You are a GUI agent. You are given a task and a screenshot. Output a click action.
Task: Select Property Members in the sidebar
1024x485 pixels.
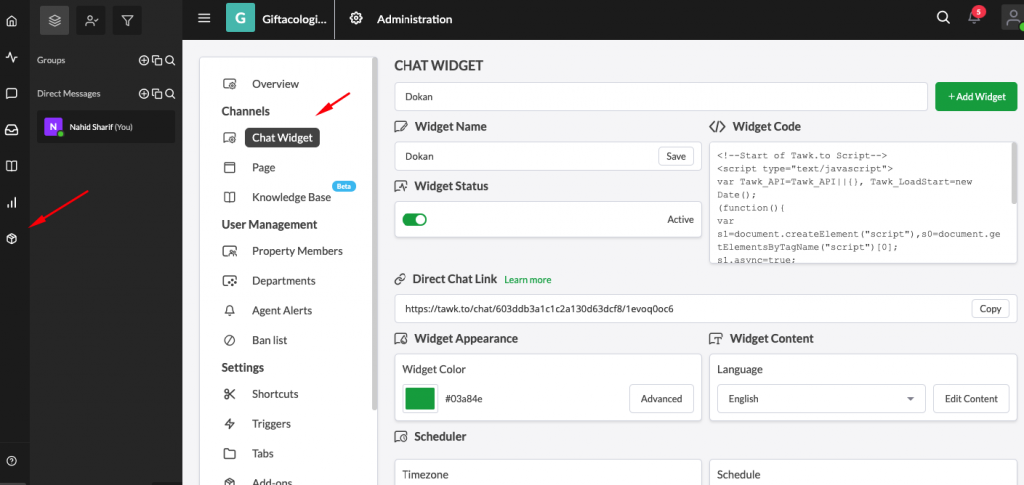click(x=297, y=251)
